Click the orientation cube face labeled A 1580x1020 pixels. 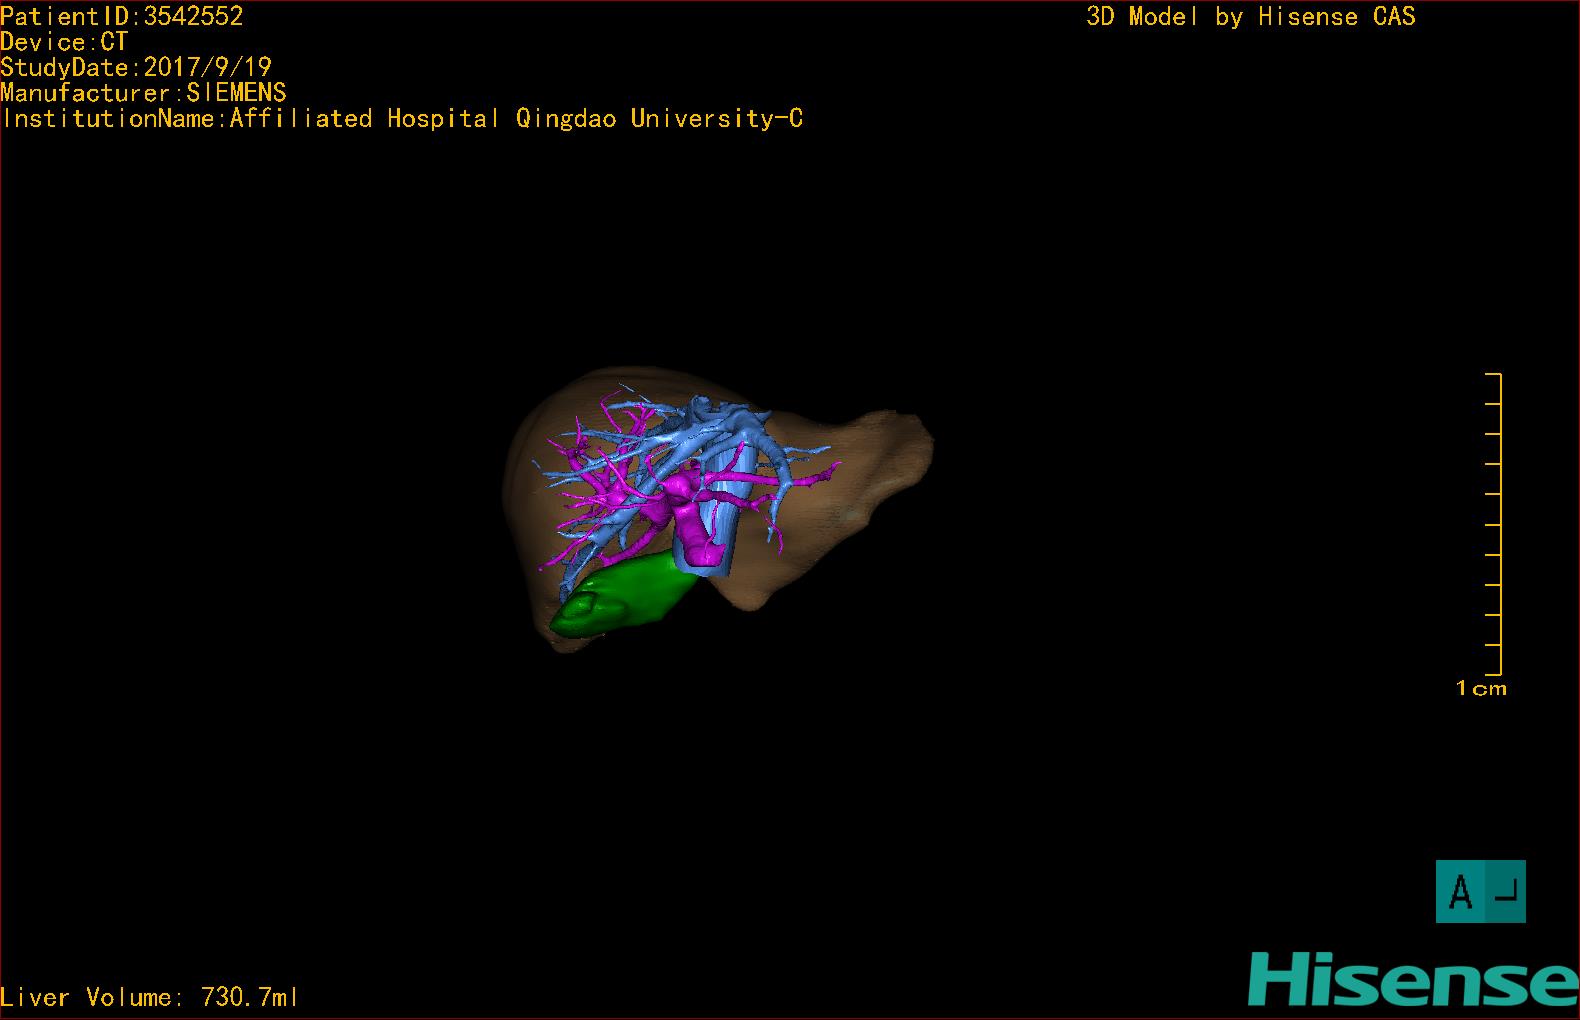pyautogui.click(x=1461, y=891)
